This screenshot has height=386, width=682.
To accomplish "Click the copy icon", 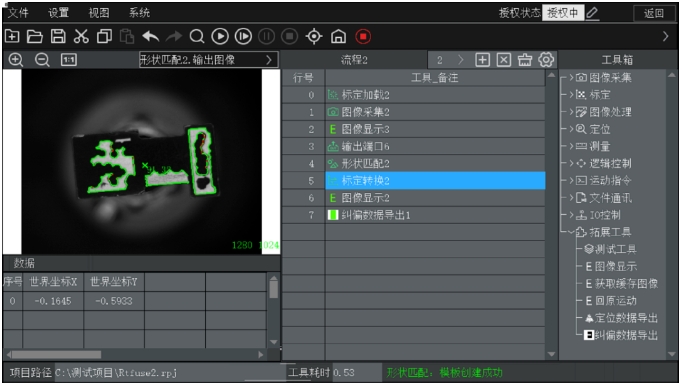I will click(104, 36).
